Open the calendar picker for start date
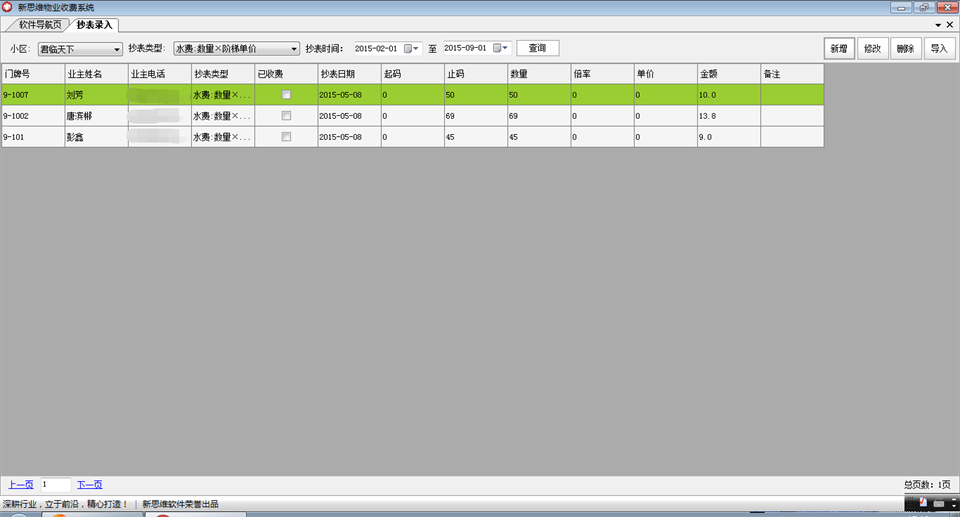The image size is (960, 517). (411, 48)
